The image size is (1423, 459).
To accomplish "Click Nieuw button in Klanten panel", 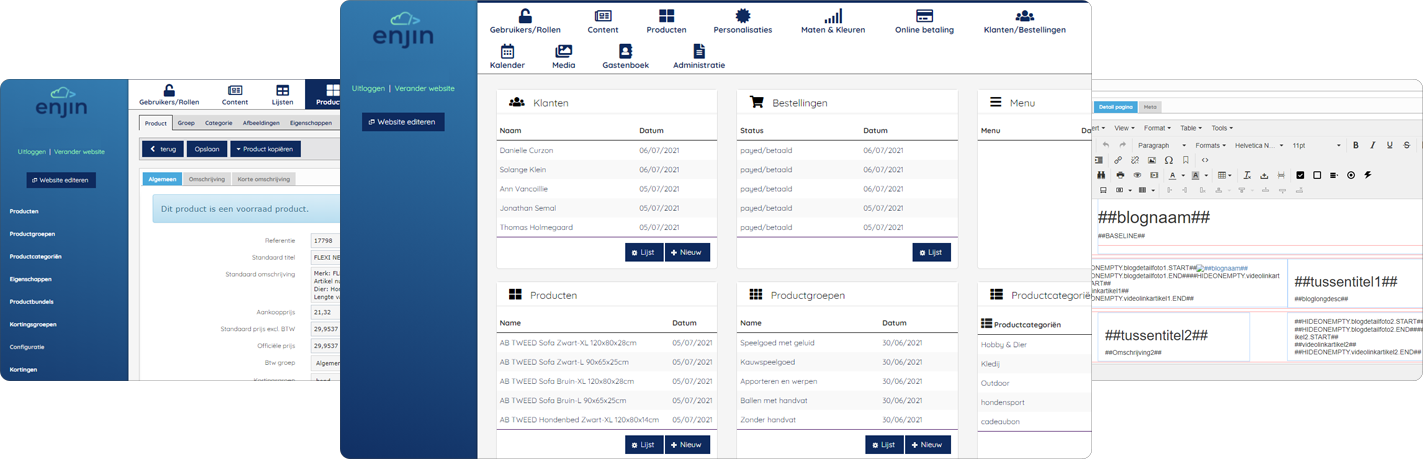I will (688, 252).
